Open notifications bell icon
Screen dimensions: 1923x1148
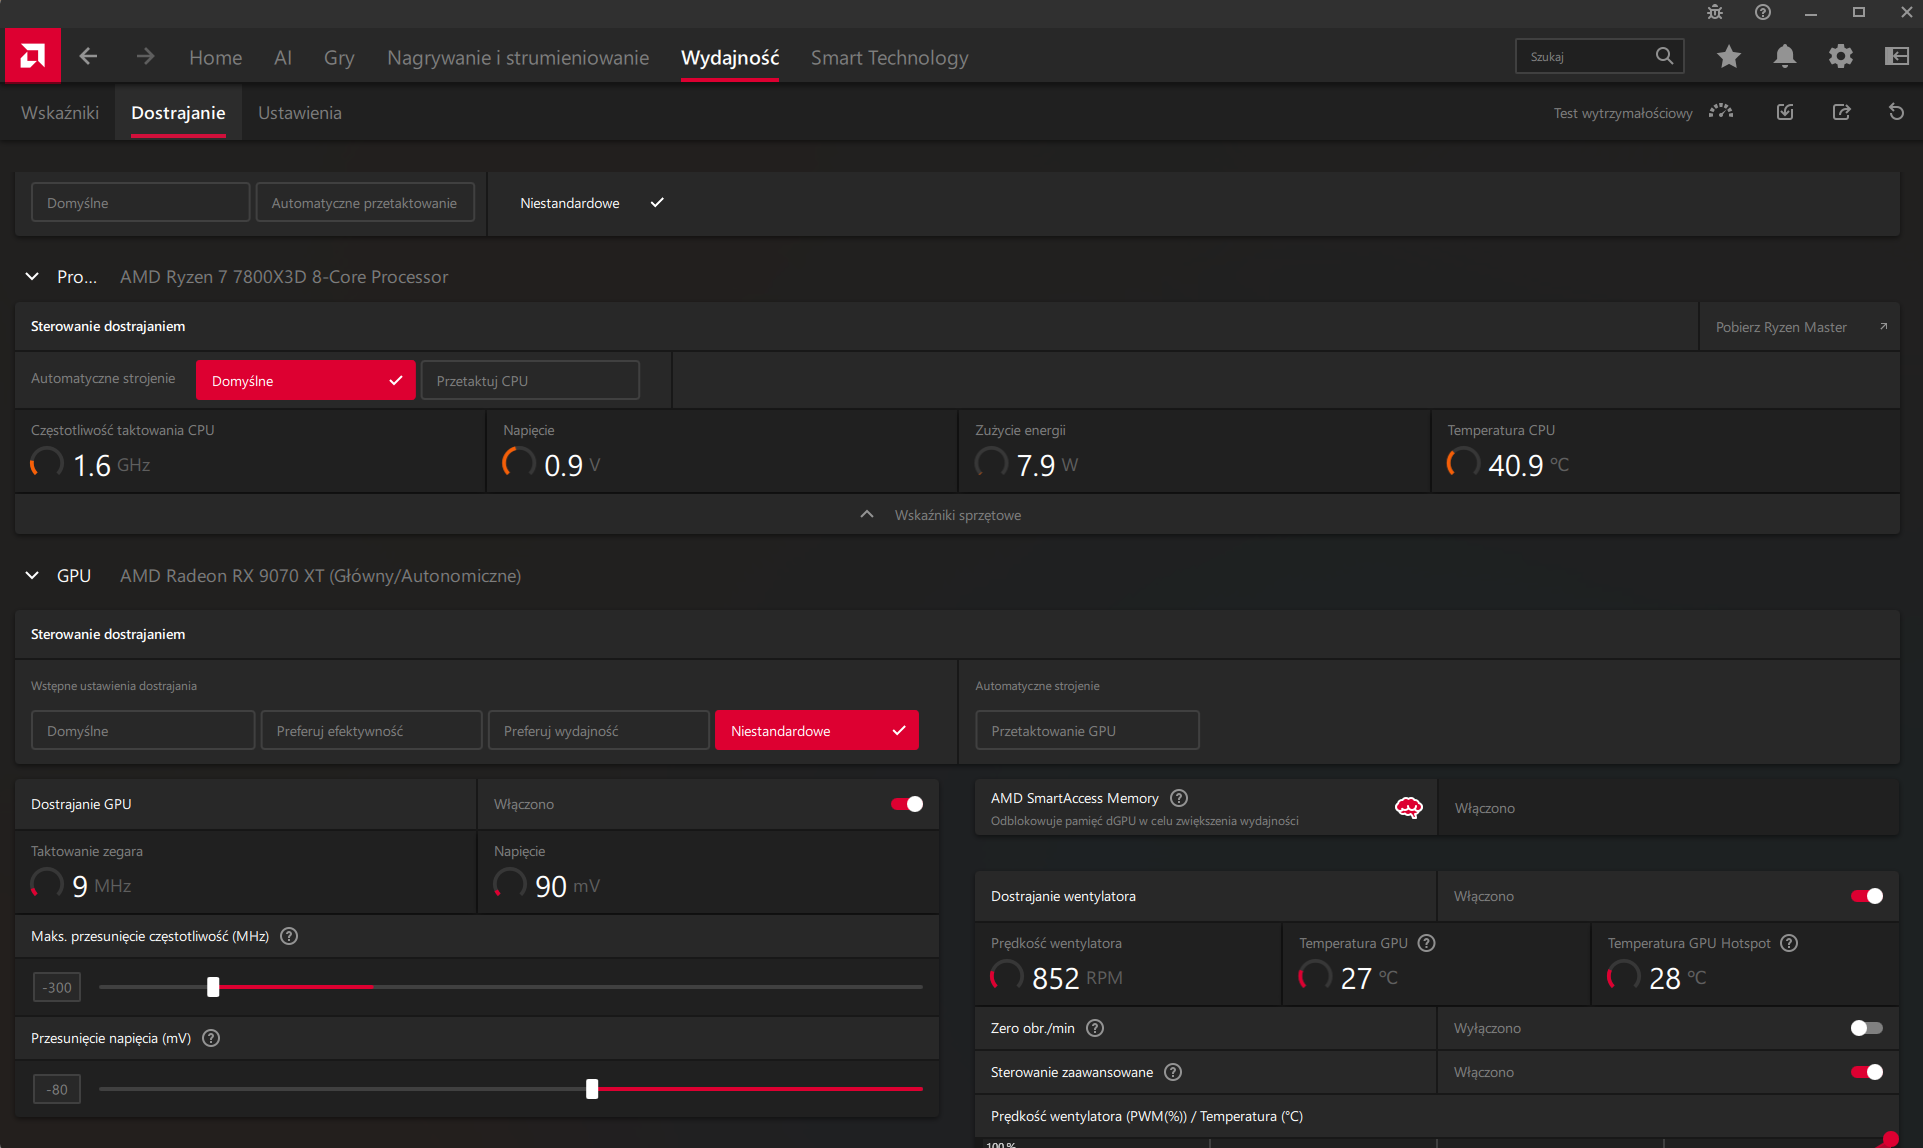click(1784, 57)
